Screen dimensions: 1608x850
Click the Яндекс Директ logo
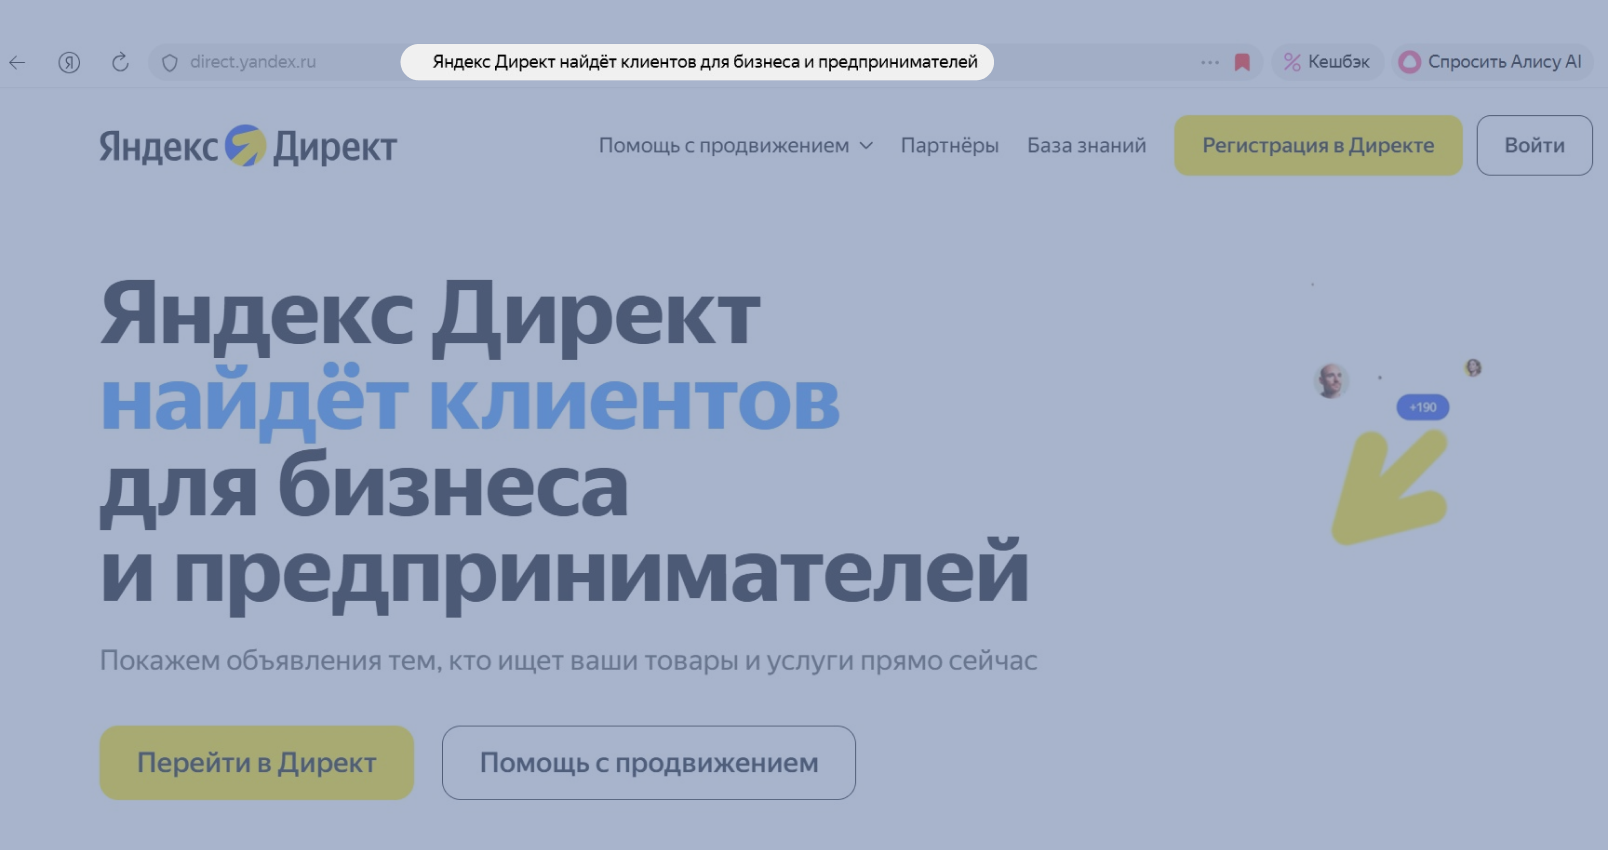point(248,146)
